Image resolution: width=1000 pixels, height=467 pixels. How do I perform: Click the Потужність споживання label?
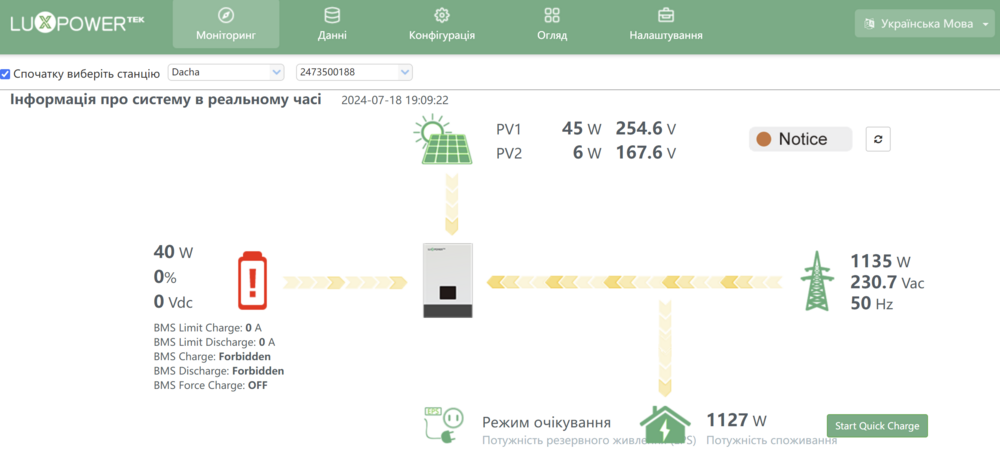772,441
